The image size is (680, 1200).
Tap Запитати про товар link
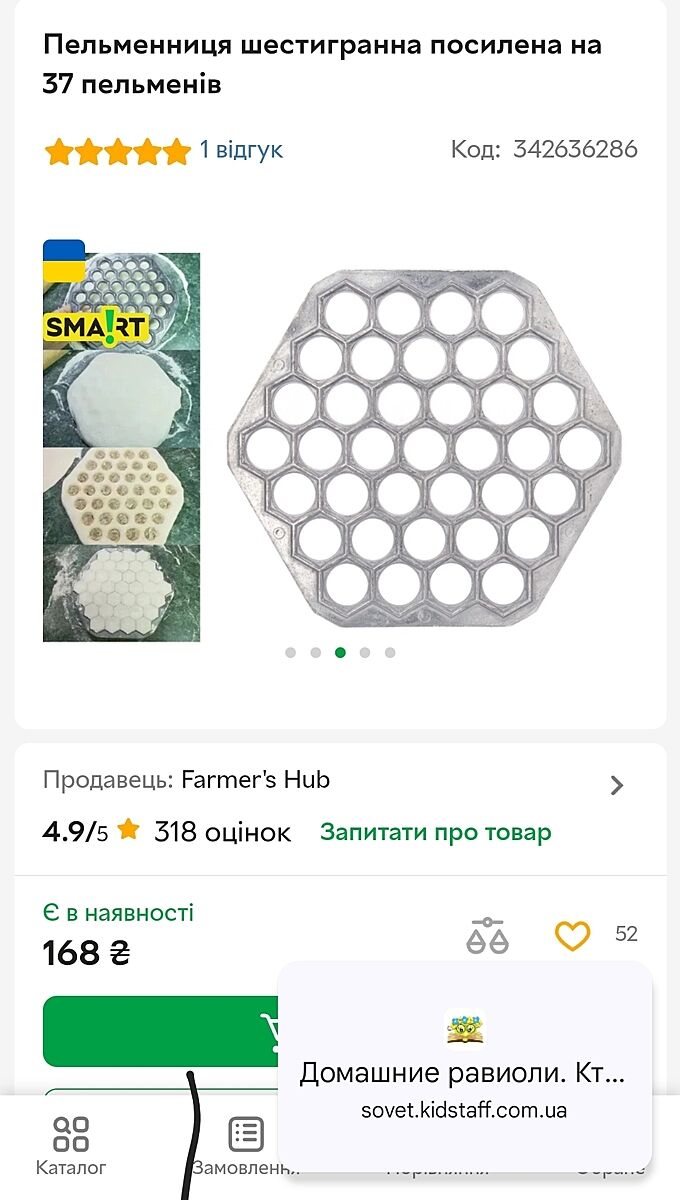coord(435,832)
